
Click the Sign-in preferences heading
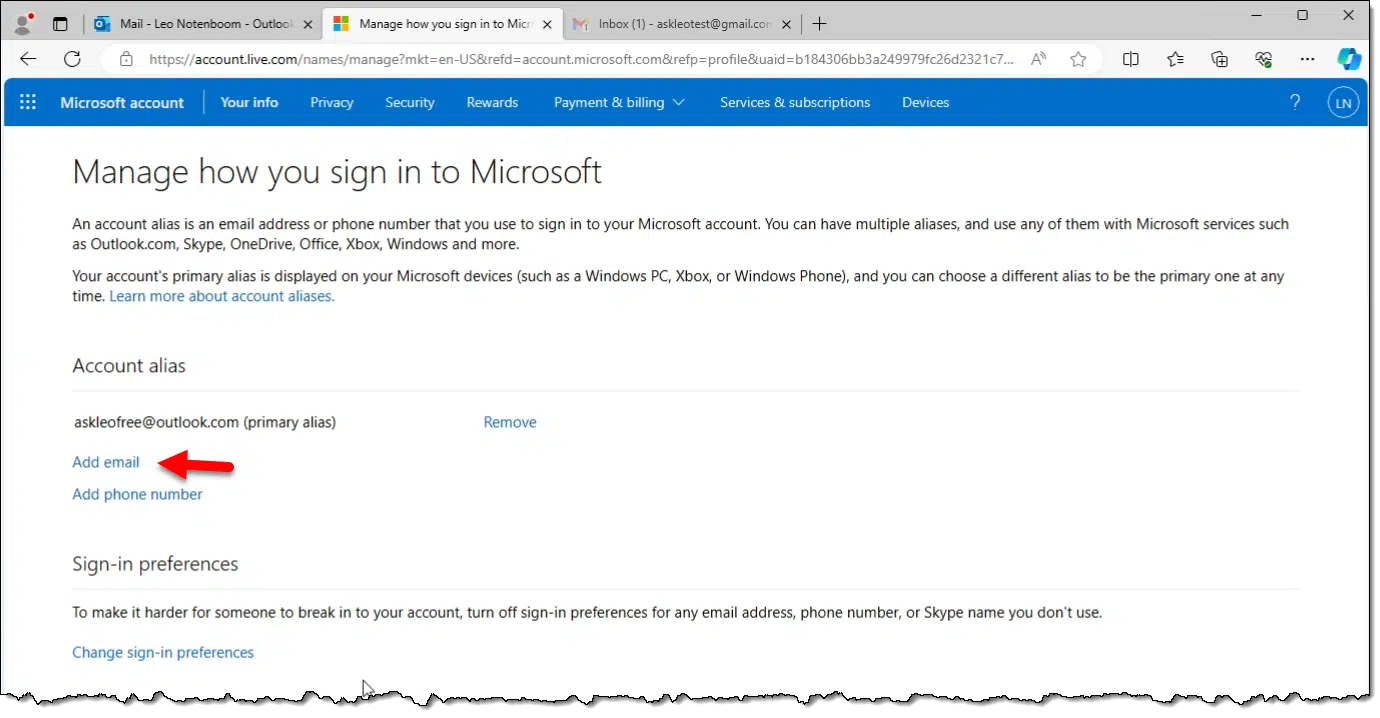(155, 564)
